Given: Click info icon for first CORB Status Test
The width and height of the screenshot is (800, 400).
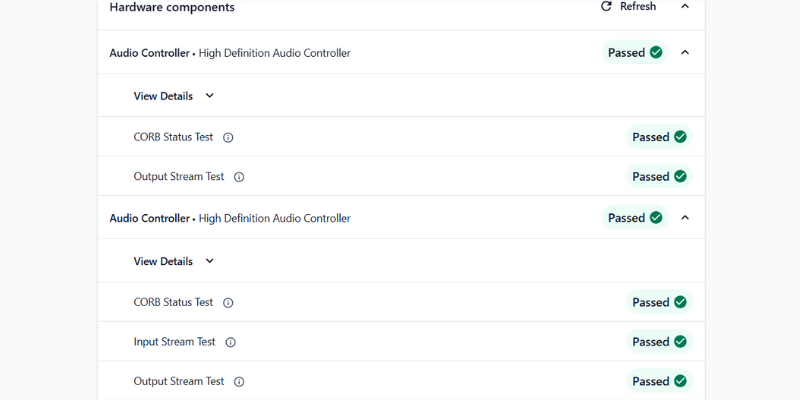Looking at the screenshot, I should click(x=228, y=137).
